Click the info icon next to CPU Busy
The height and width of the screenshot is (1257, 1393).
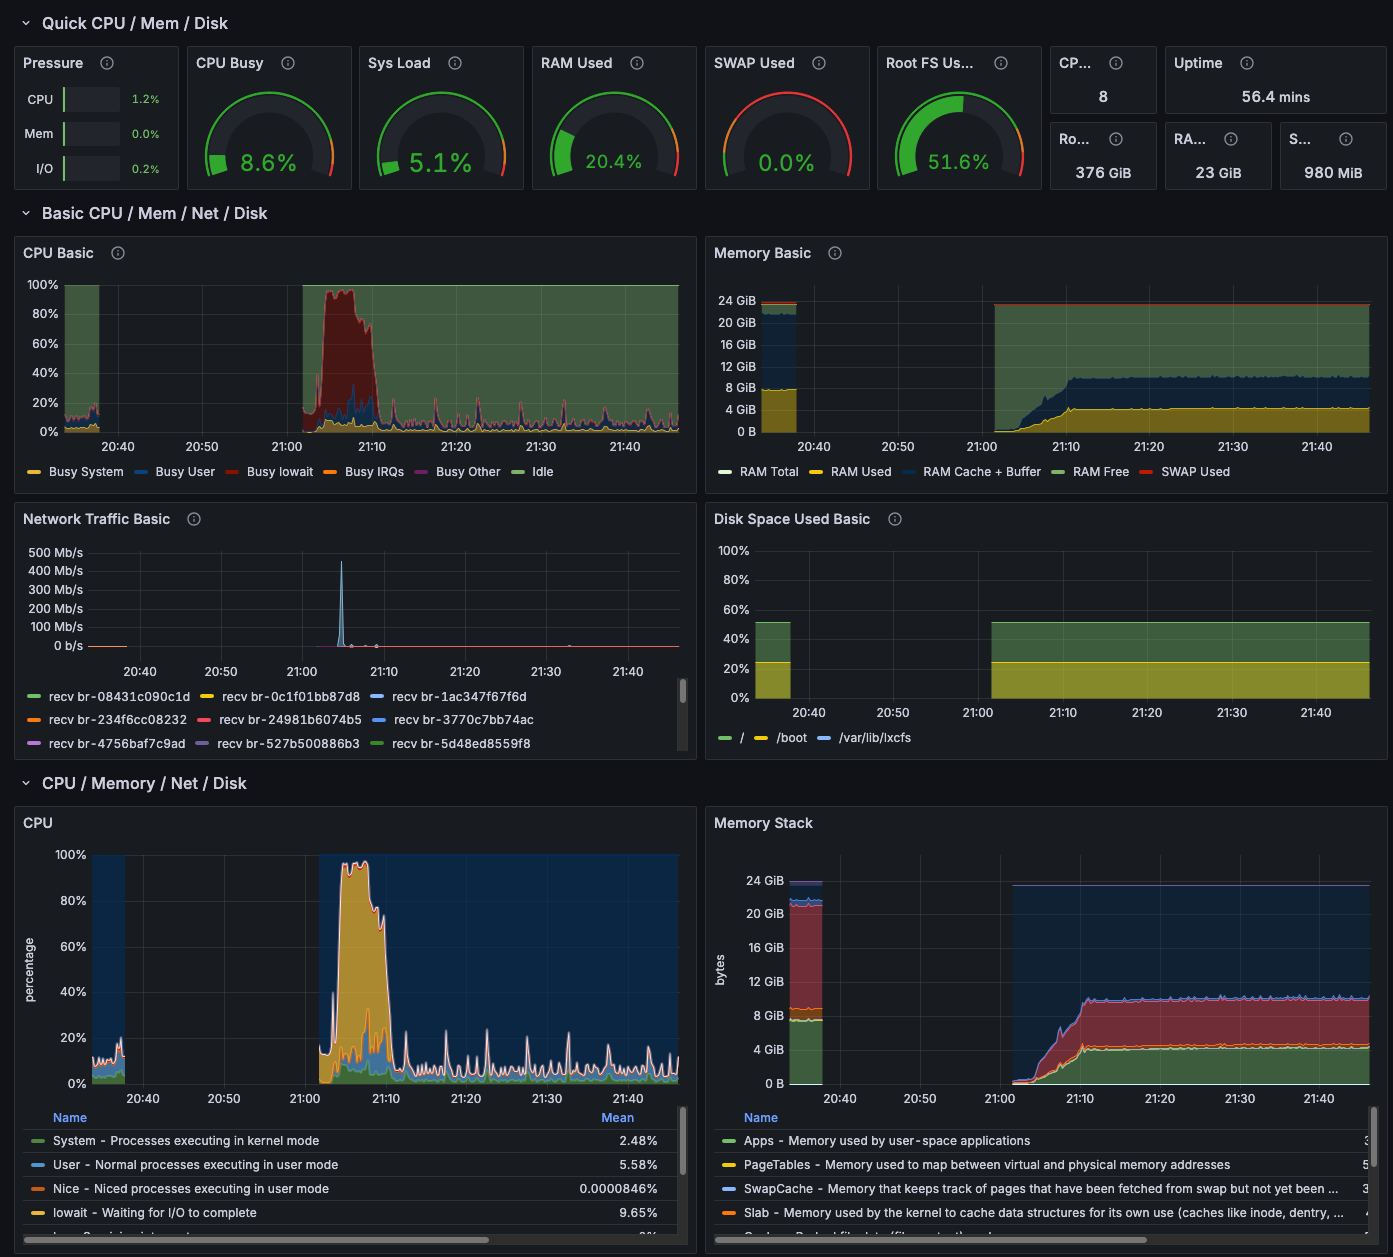(x=288, y=63)
